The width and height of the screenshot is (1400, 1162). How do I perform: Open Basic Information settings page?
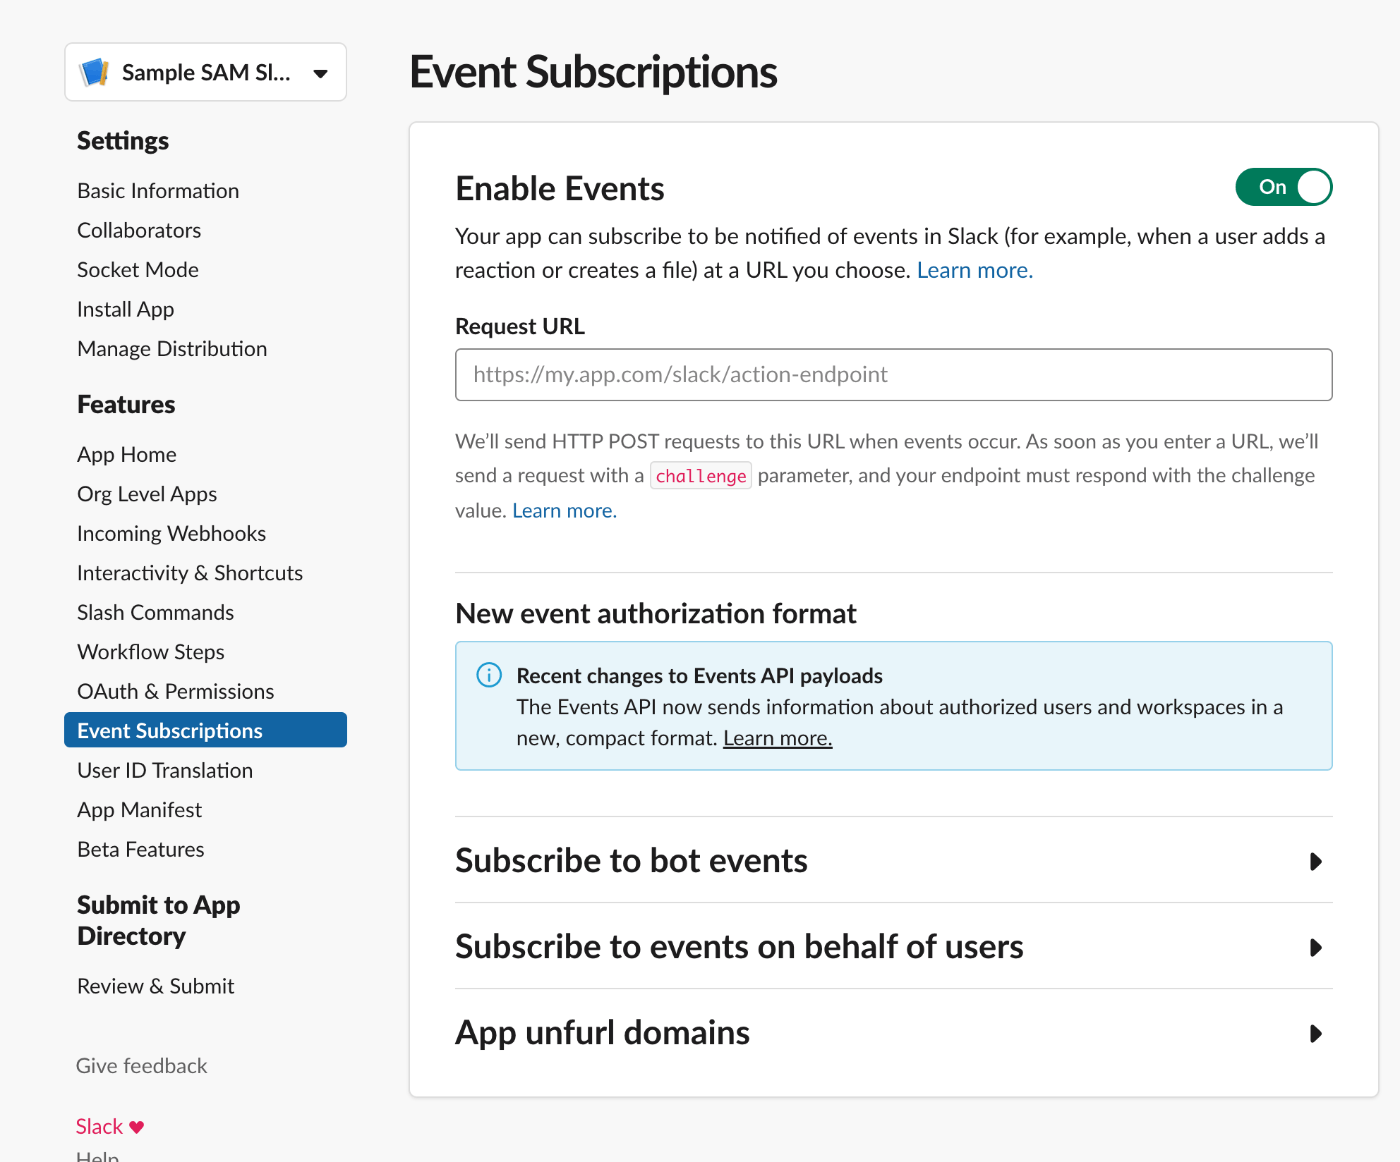pos(158,191)
